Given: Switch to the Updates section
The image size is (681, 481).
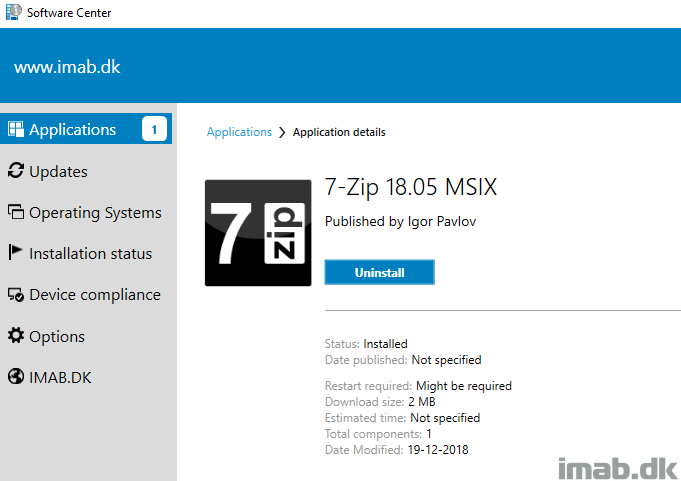Looking at the screenshot, I should tap(58, 172).
